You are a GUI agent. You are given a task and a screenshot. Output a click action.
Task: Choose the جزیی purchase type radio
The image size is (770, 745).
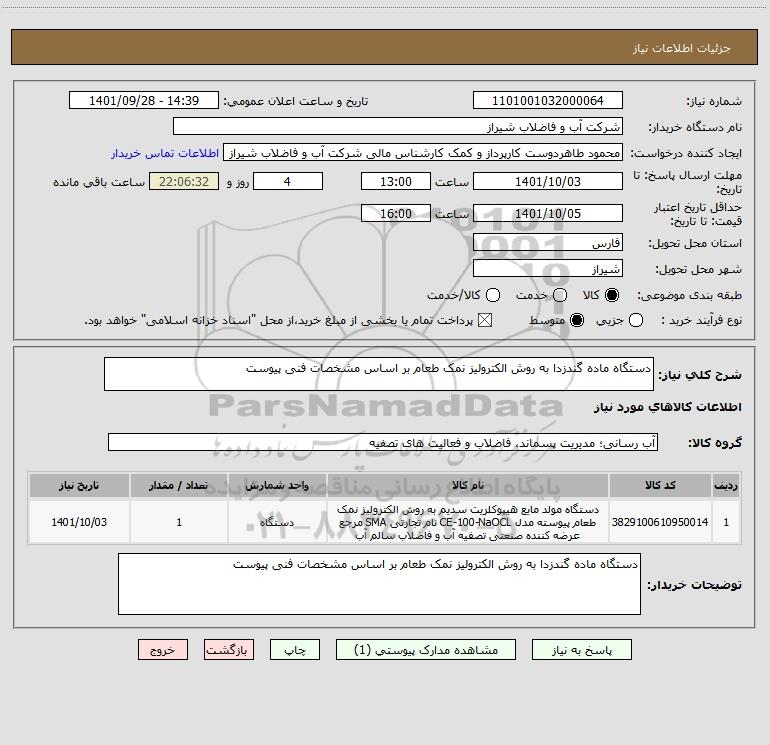pyautogui.click(x=636, y=320)
